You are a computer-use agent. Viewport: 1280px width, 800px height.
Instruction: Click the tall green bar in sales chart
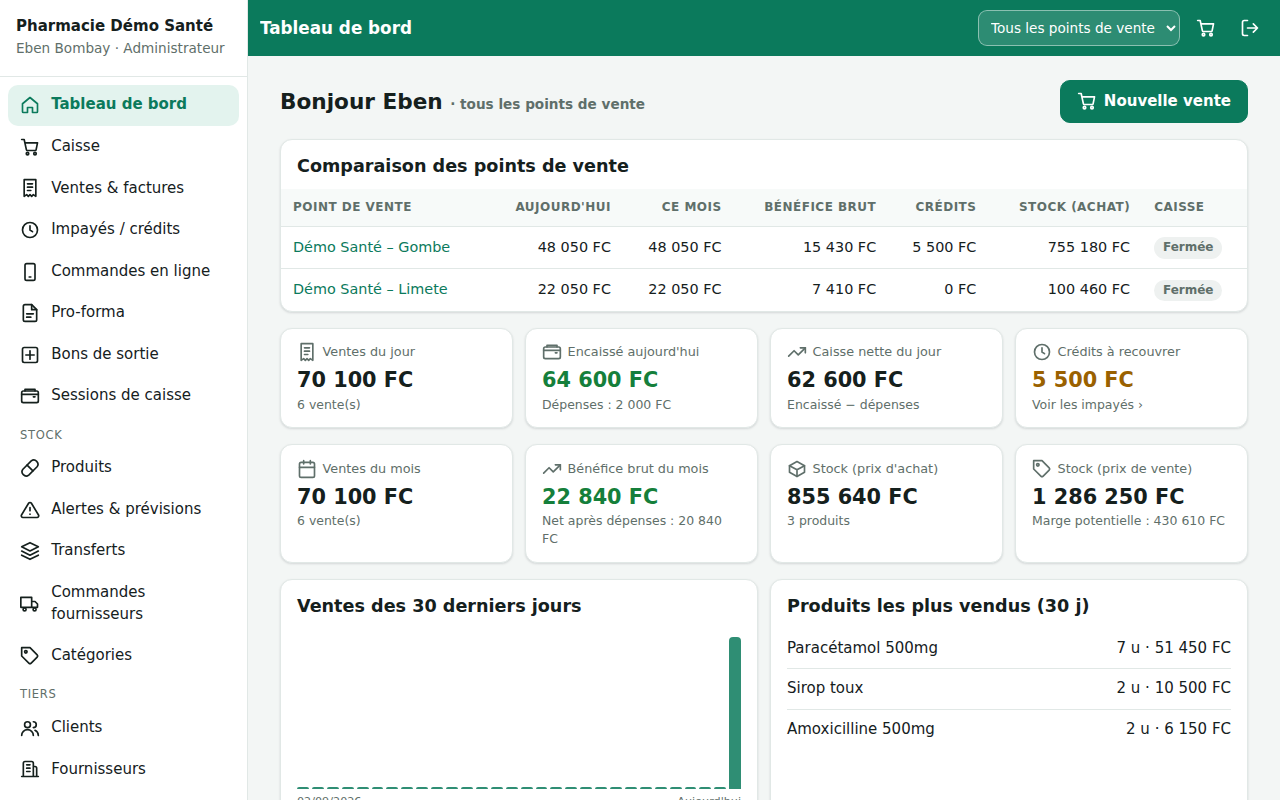(x=735, y=713)
